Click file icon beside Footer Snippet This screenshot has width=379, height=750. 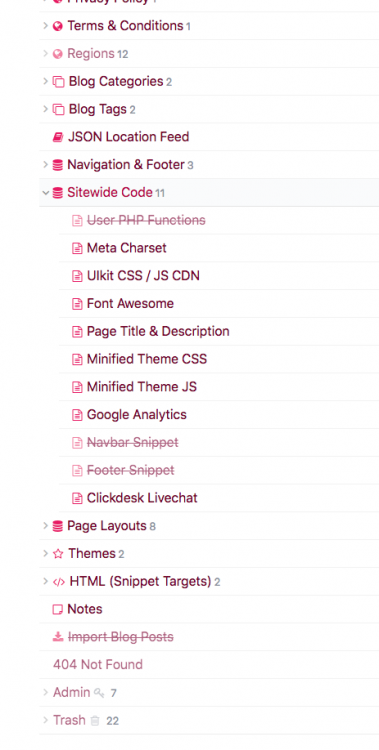[x=77, y=470]
